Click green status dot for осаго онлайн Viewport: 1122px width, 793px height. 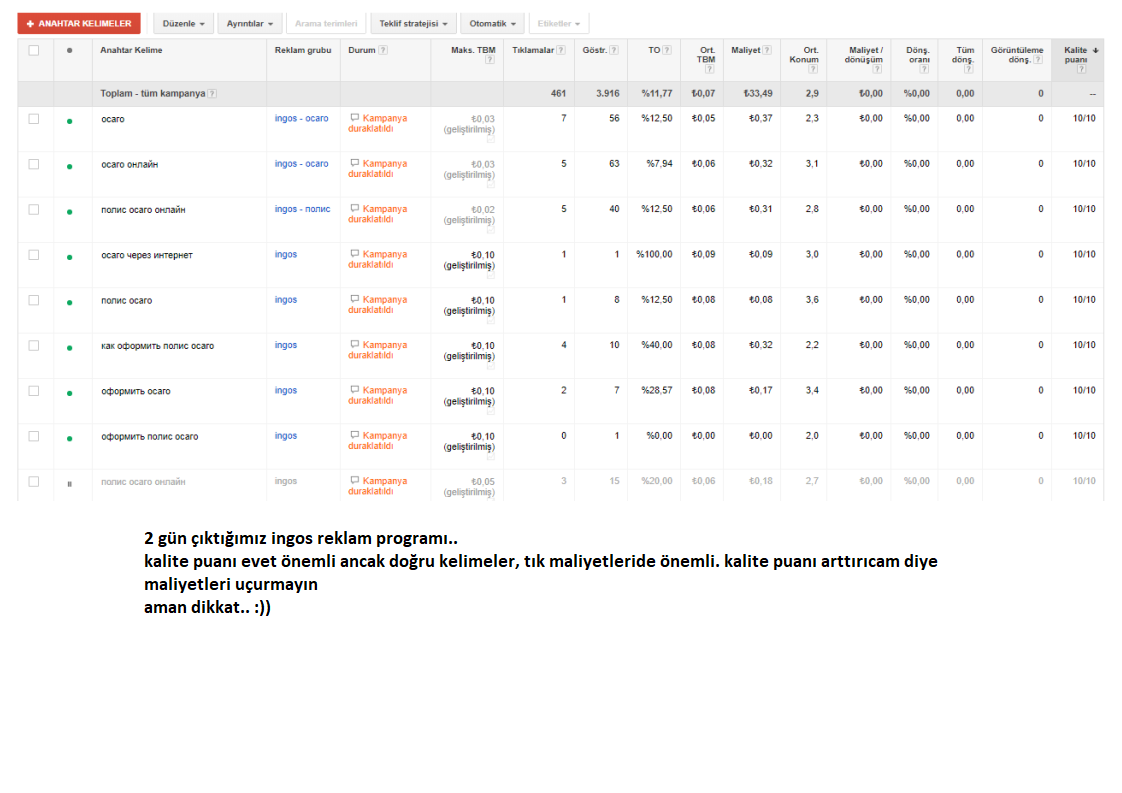point(69,167)
